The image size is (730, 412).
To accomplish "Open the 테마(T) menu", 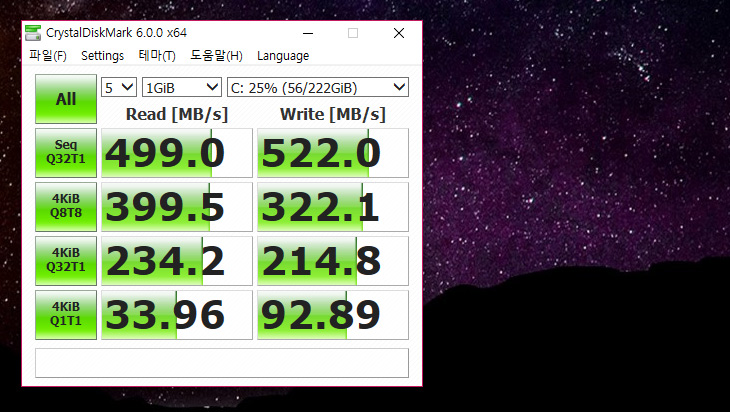I will [x=157, y=56].
